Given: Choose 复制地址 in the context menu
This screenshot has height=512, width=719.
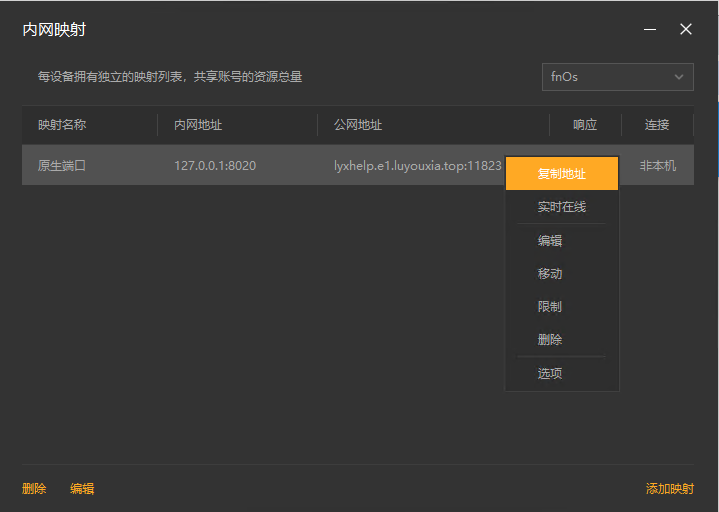Looking at the screenshot, I should point(562,173).
